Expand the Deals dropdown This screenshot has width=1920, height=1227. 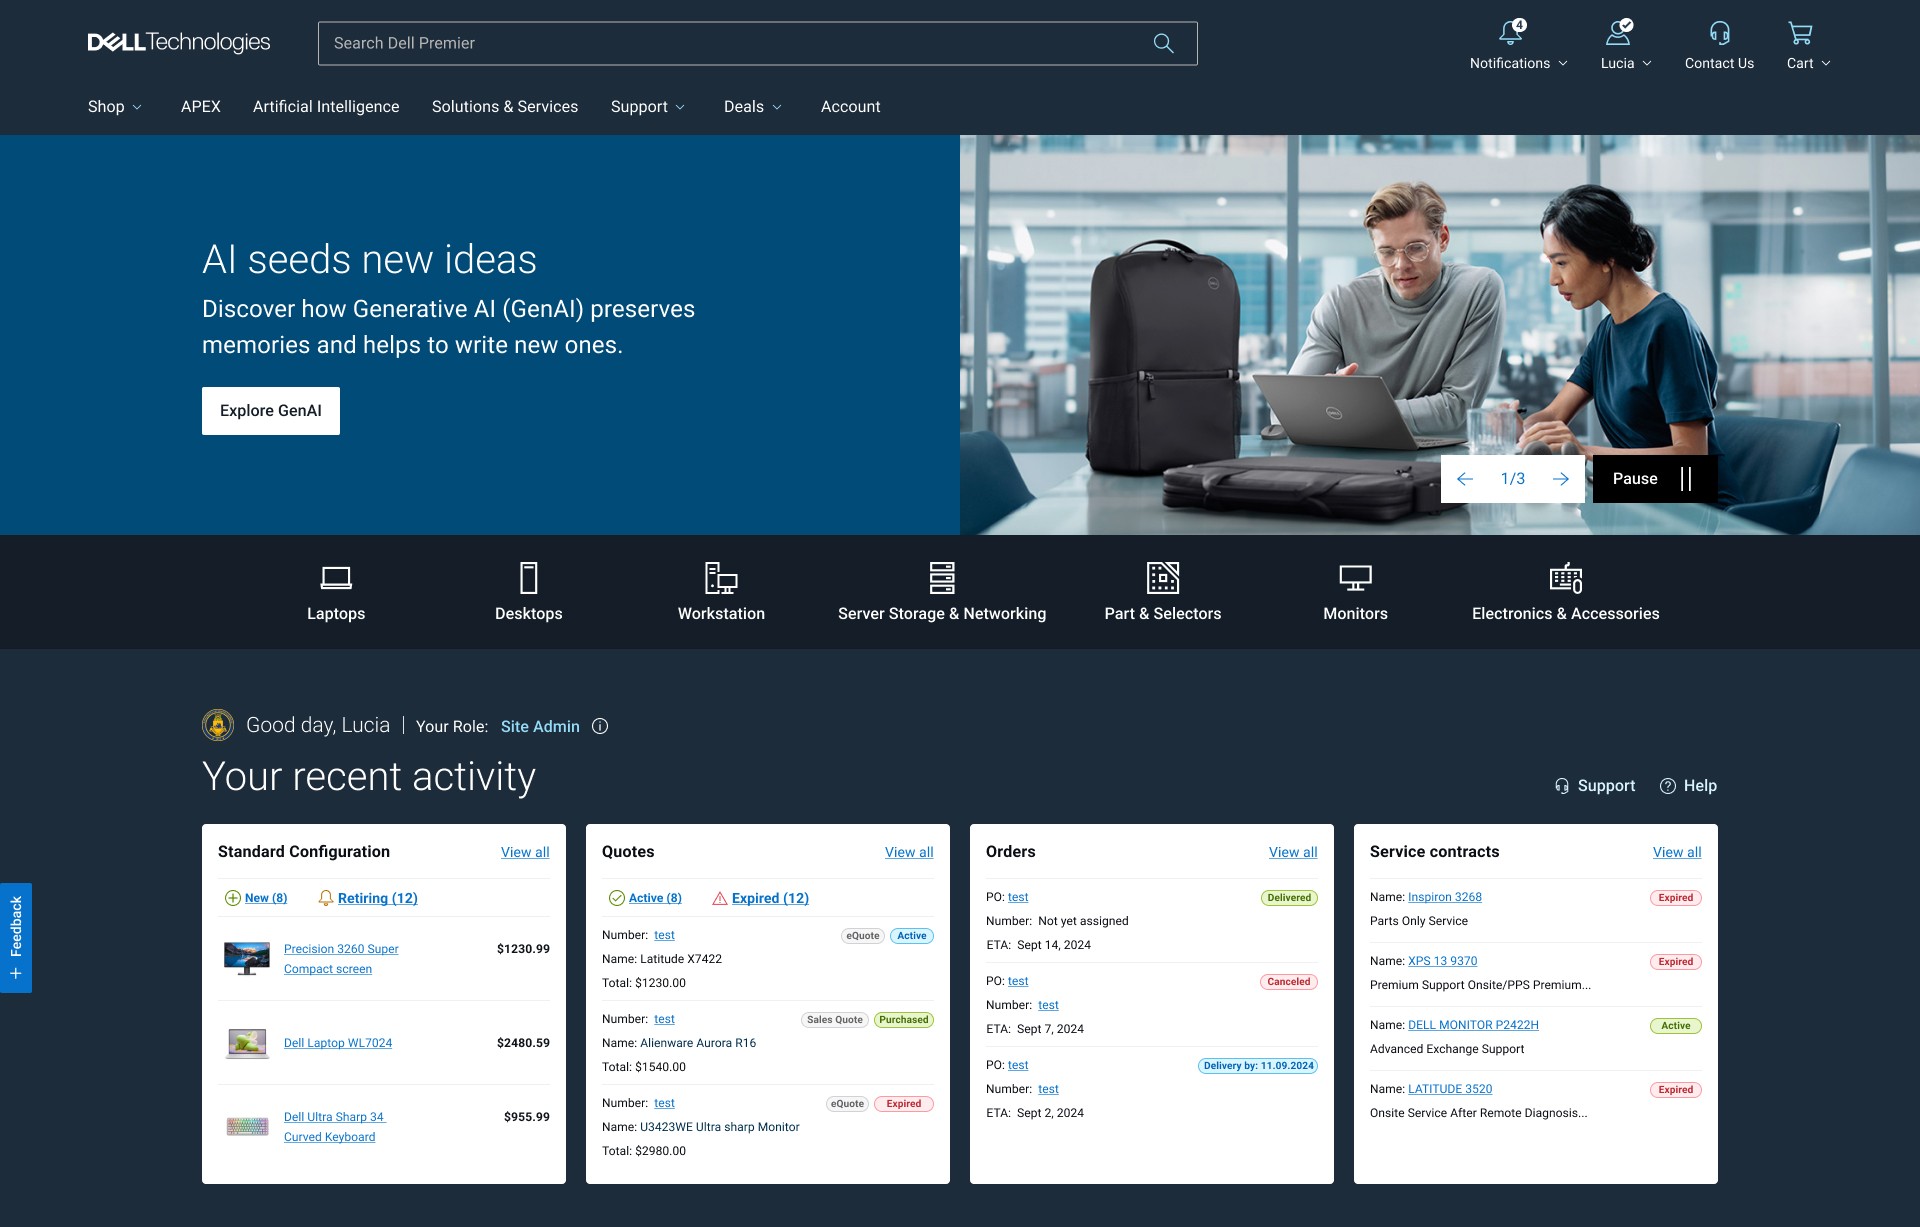pos(752,106)
